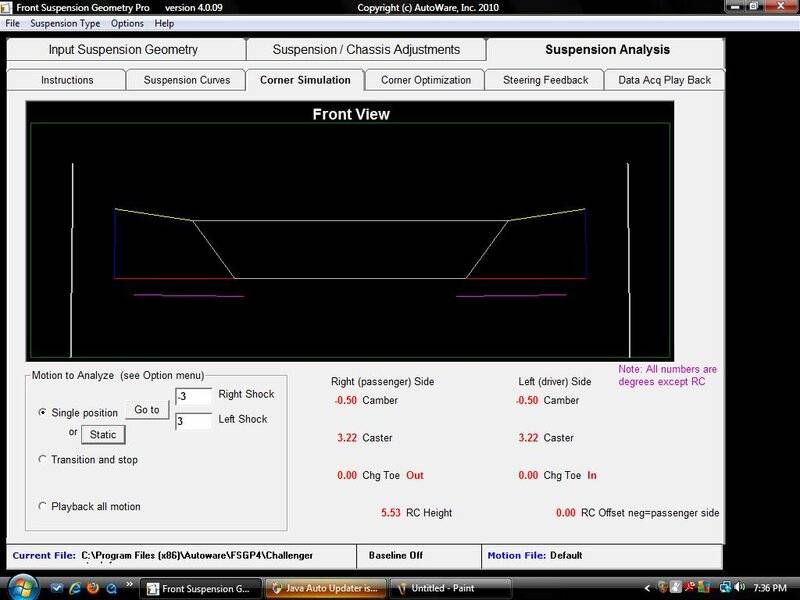Select the Single position radio button
This screenshot has width=800, height=600.
[42, 412]
